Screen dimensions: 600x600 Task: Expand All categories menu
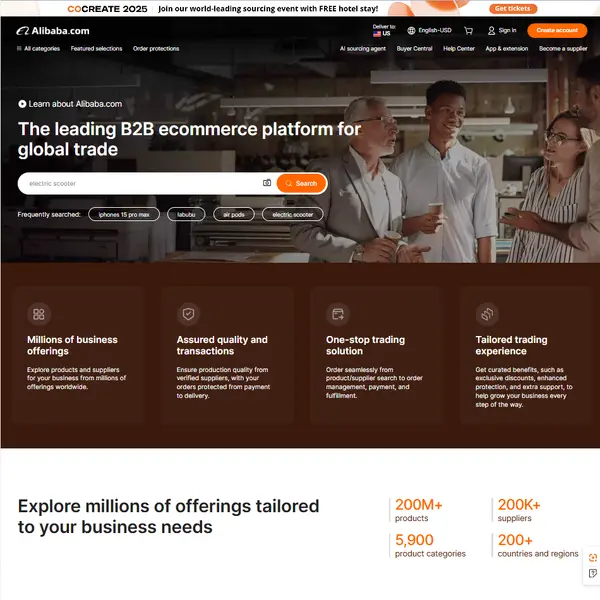38,49
